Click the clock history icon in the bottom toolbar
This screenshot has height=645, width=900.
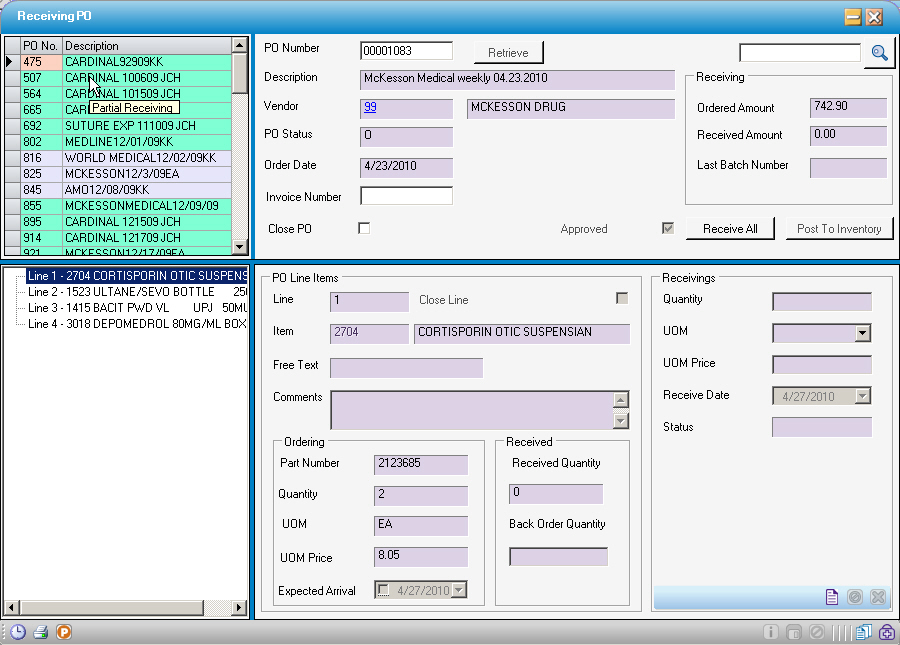point(17,632)
